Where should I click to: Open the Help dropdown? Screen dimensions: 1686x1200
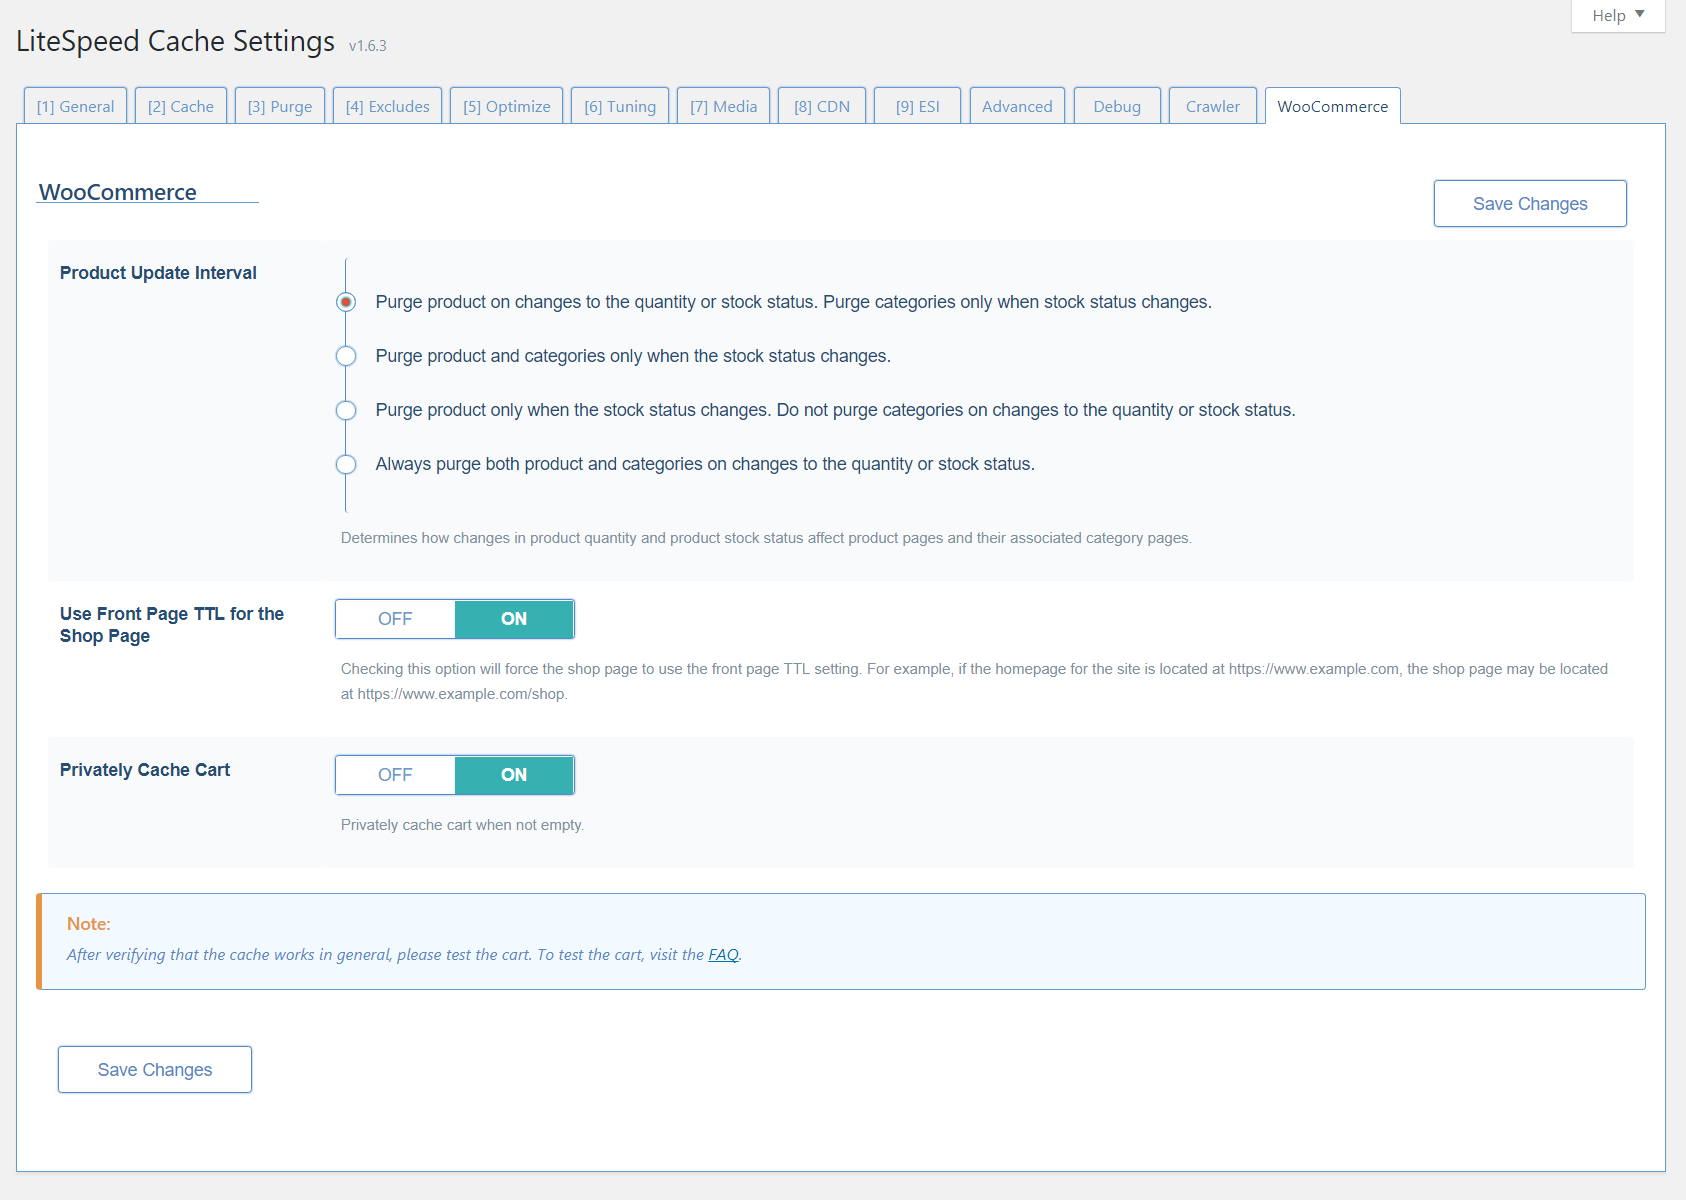[1617, 16]
